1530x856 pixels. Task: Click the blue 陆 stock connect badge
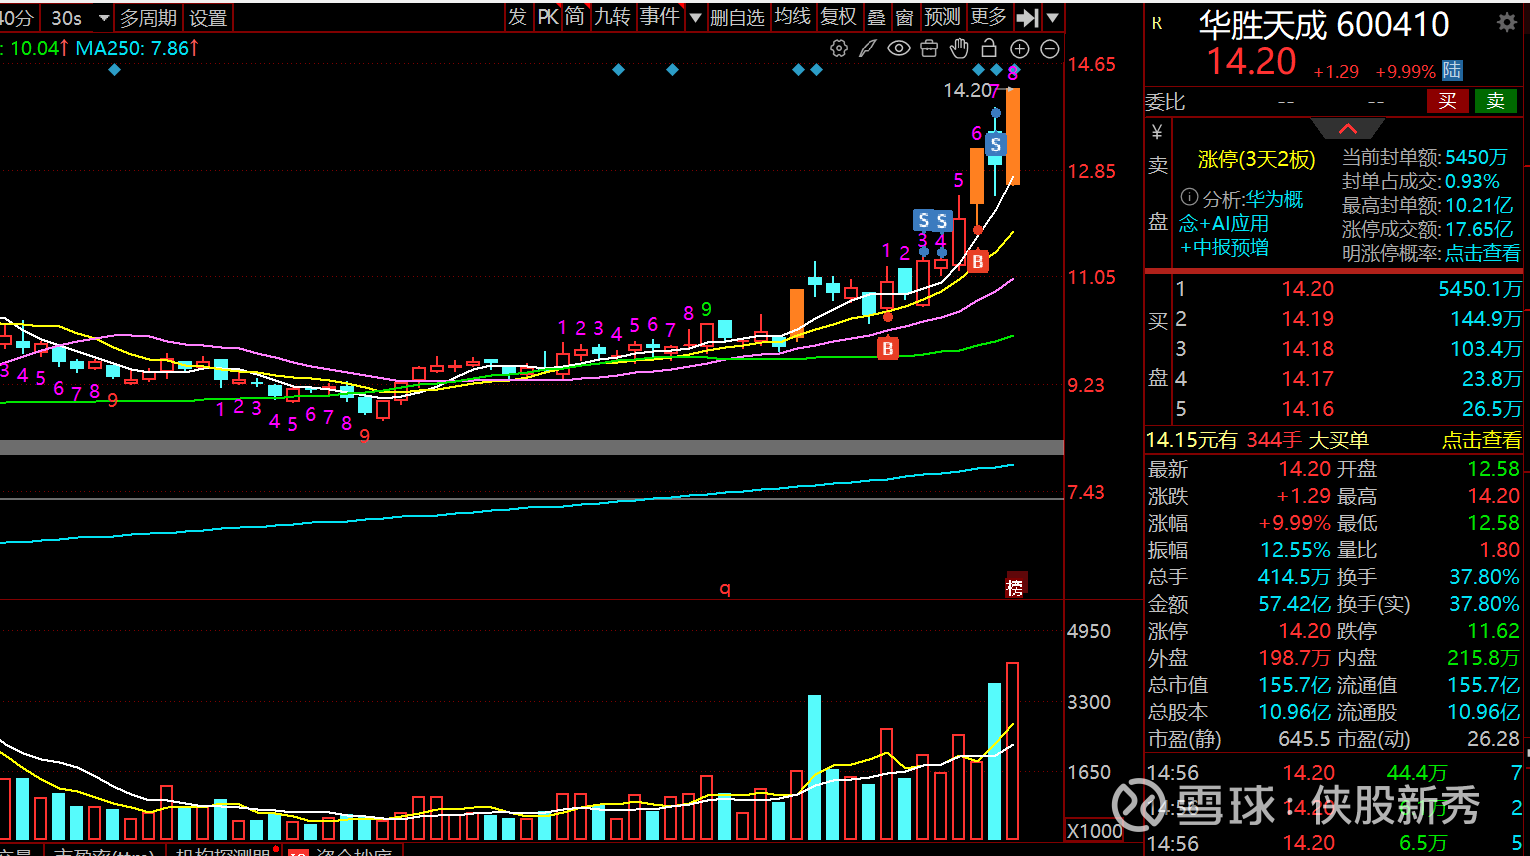pos(1452,70)
